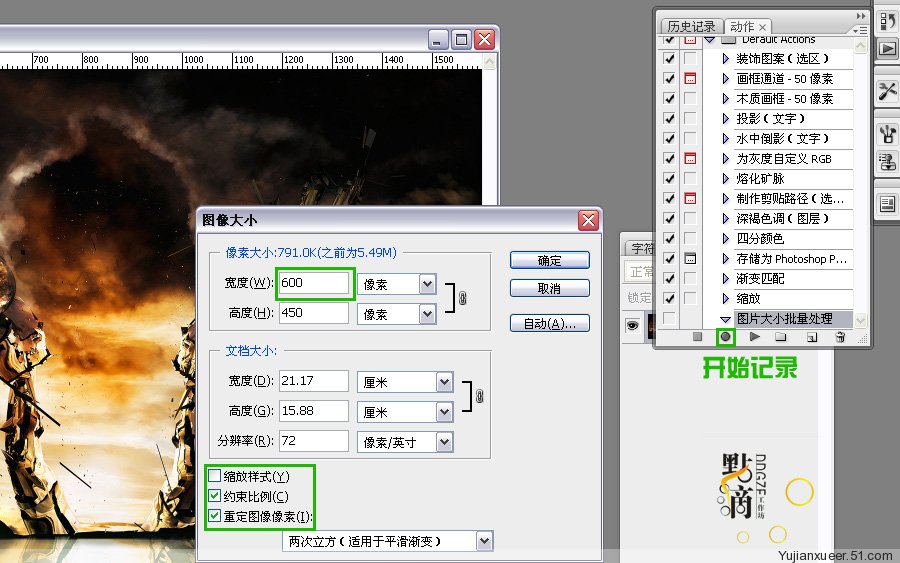Create a new action set folder
The height and width of the screenshot is (563, 900).
pos(781,337)
